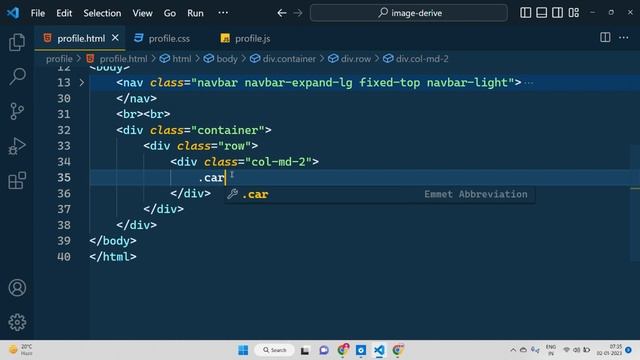Open the Run menu
640x360 pixels.
(x=195, y=13)
